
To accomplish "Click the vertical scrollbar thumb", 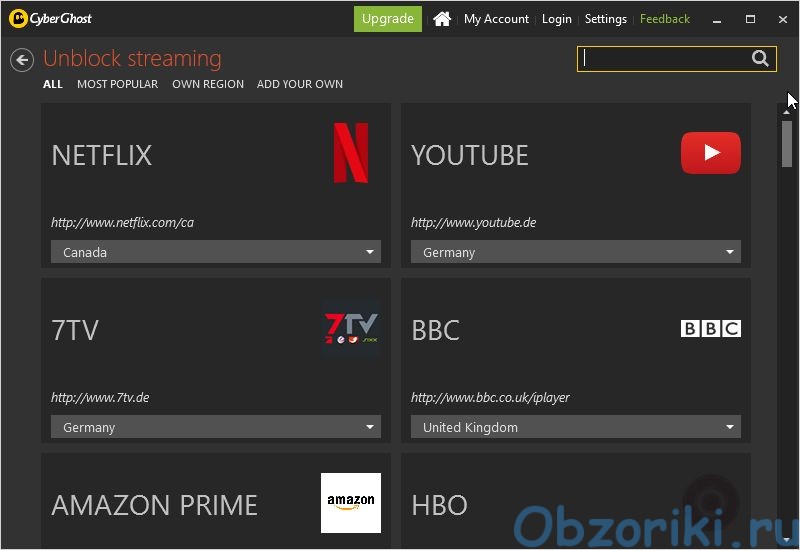I will 787,144.
